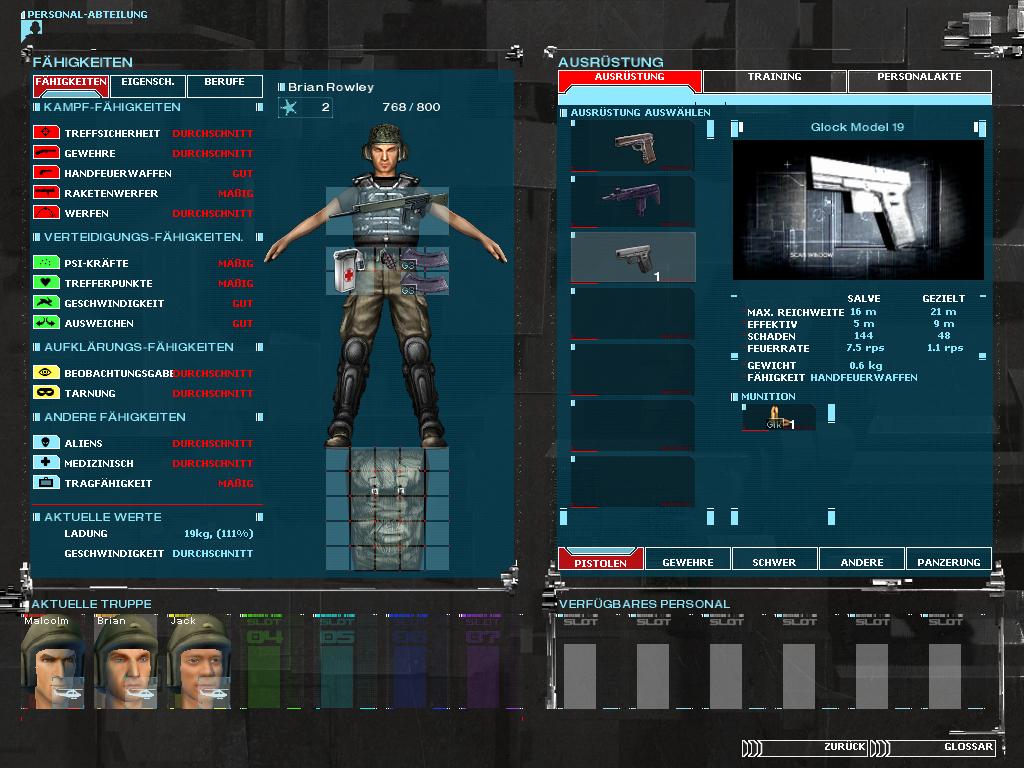Click the PSI-Kräfte skill icon
The width and height of the screenshot is (1024, 768).
point(47,263)
